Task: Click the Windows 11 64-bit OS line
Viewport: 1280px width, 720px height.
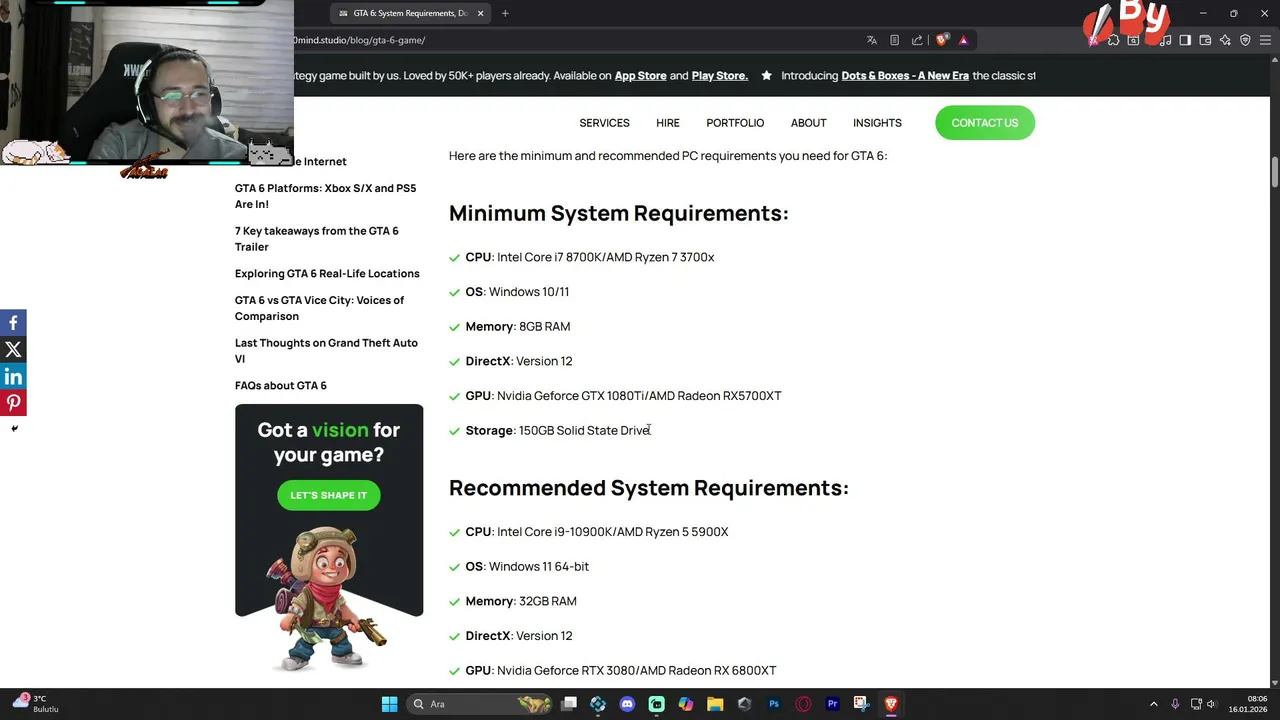Action: point(527,566)
